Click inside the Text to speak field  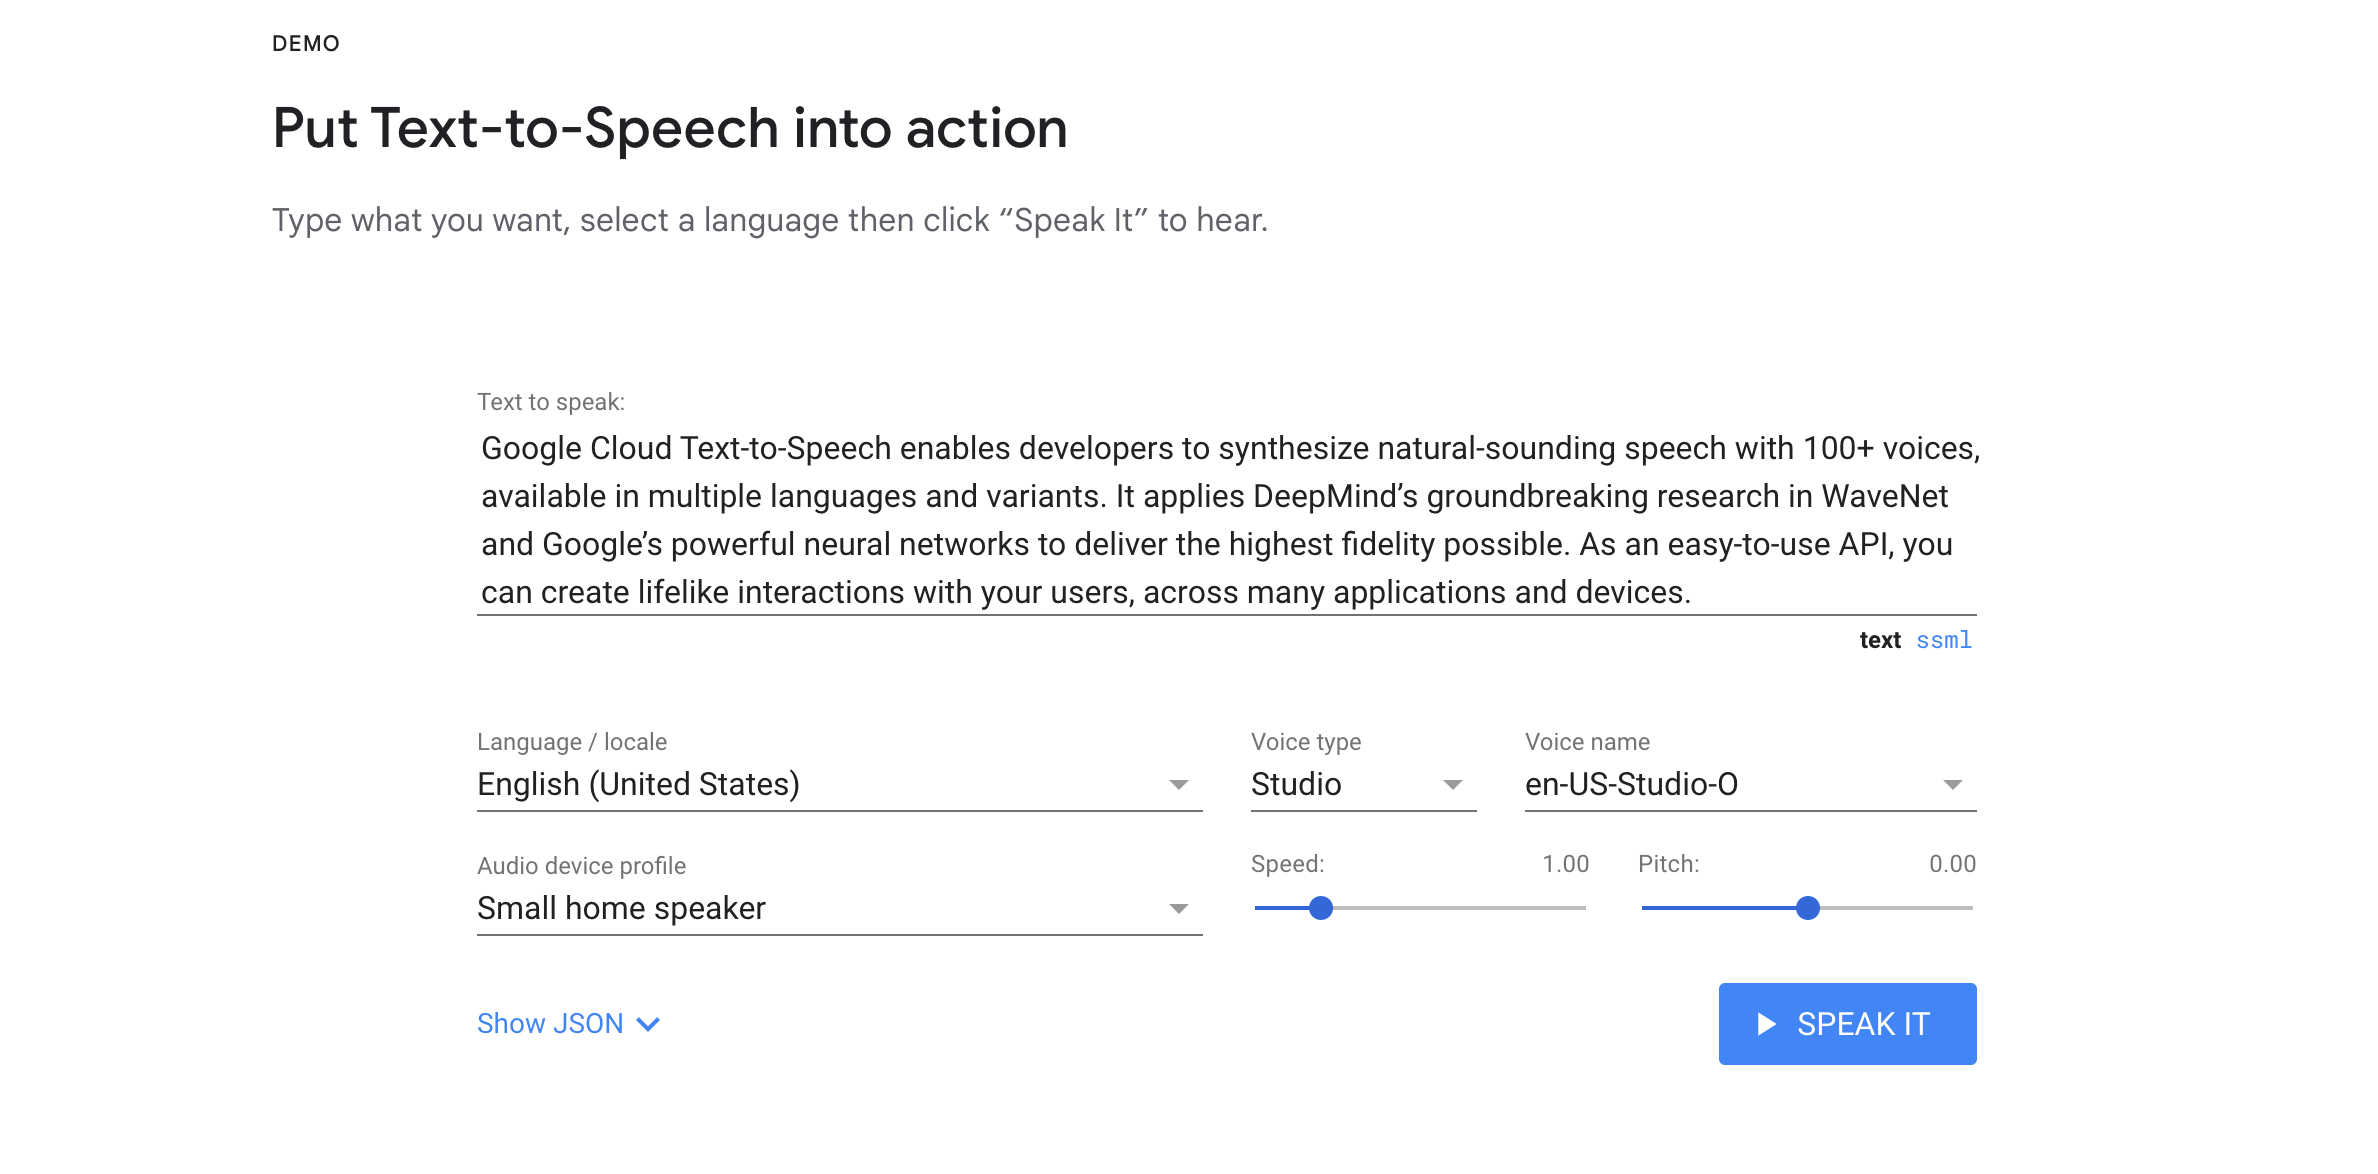1226,520
